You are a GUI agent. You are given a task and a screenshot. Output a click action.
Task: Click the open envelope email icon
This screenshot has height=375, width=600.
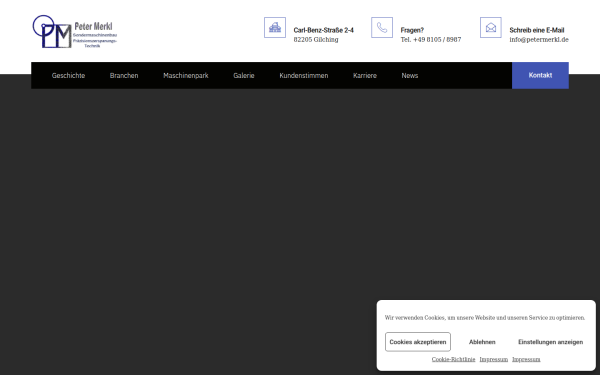coord(491,28)
